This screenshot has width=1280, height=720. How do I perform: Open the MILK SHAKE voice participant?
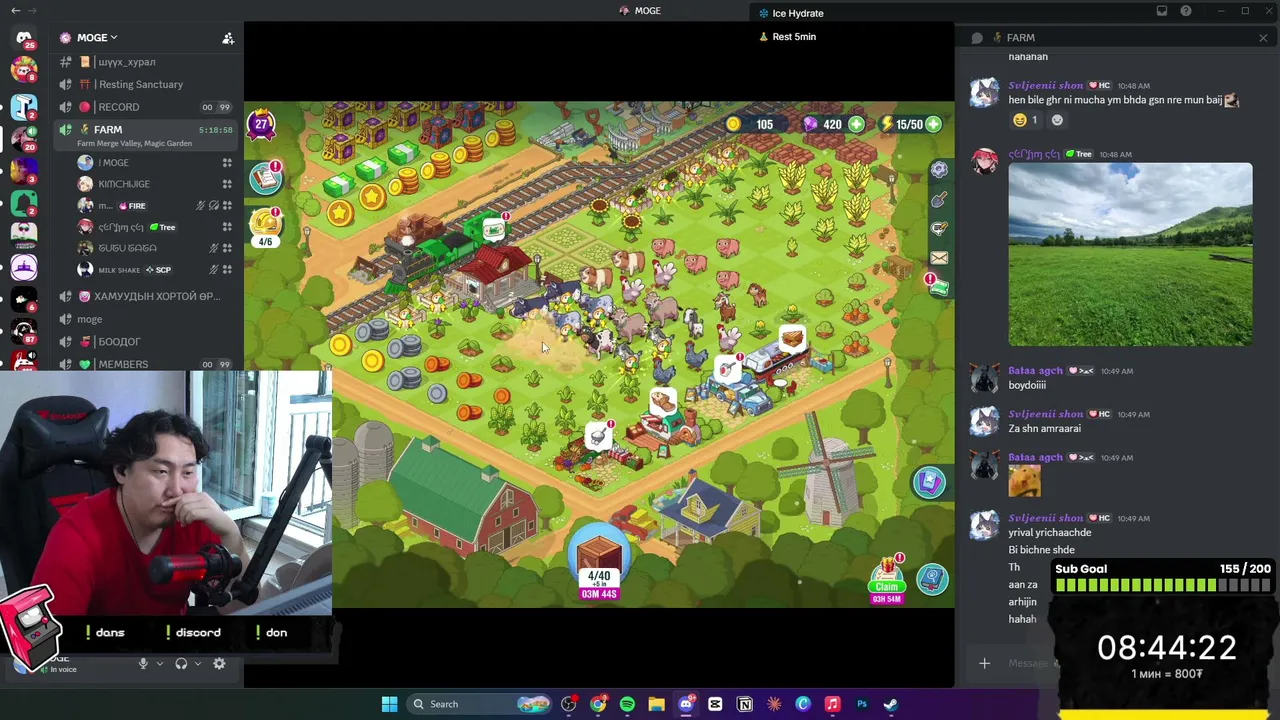(155, 270)
